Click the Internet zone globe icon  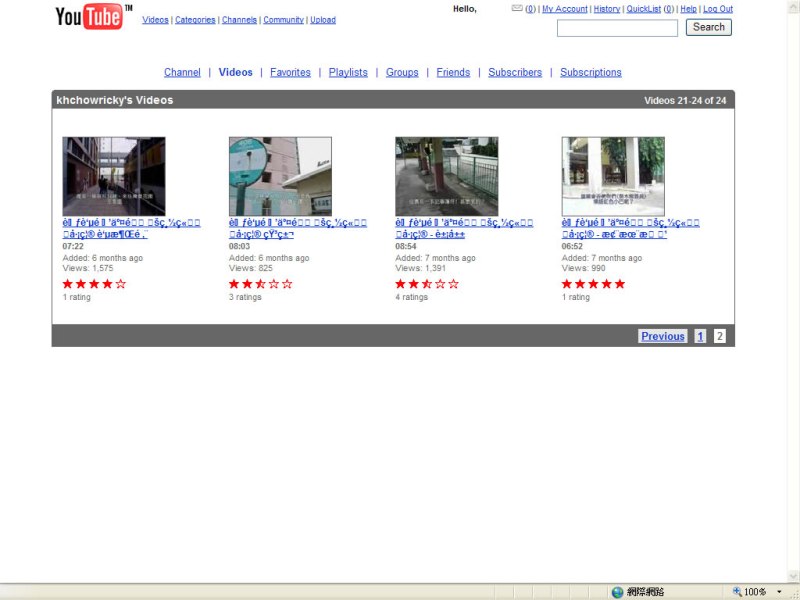pyautogui.click(x=617, y=592)
